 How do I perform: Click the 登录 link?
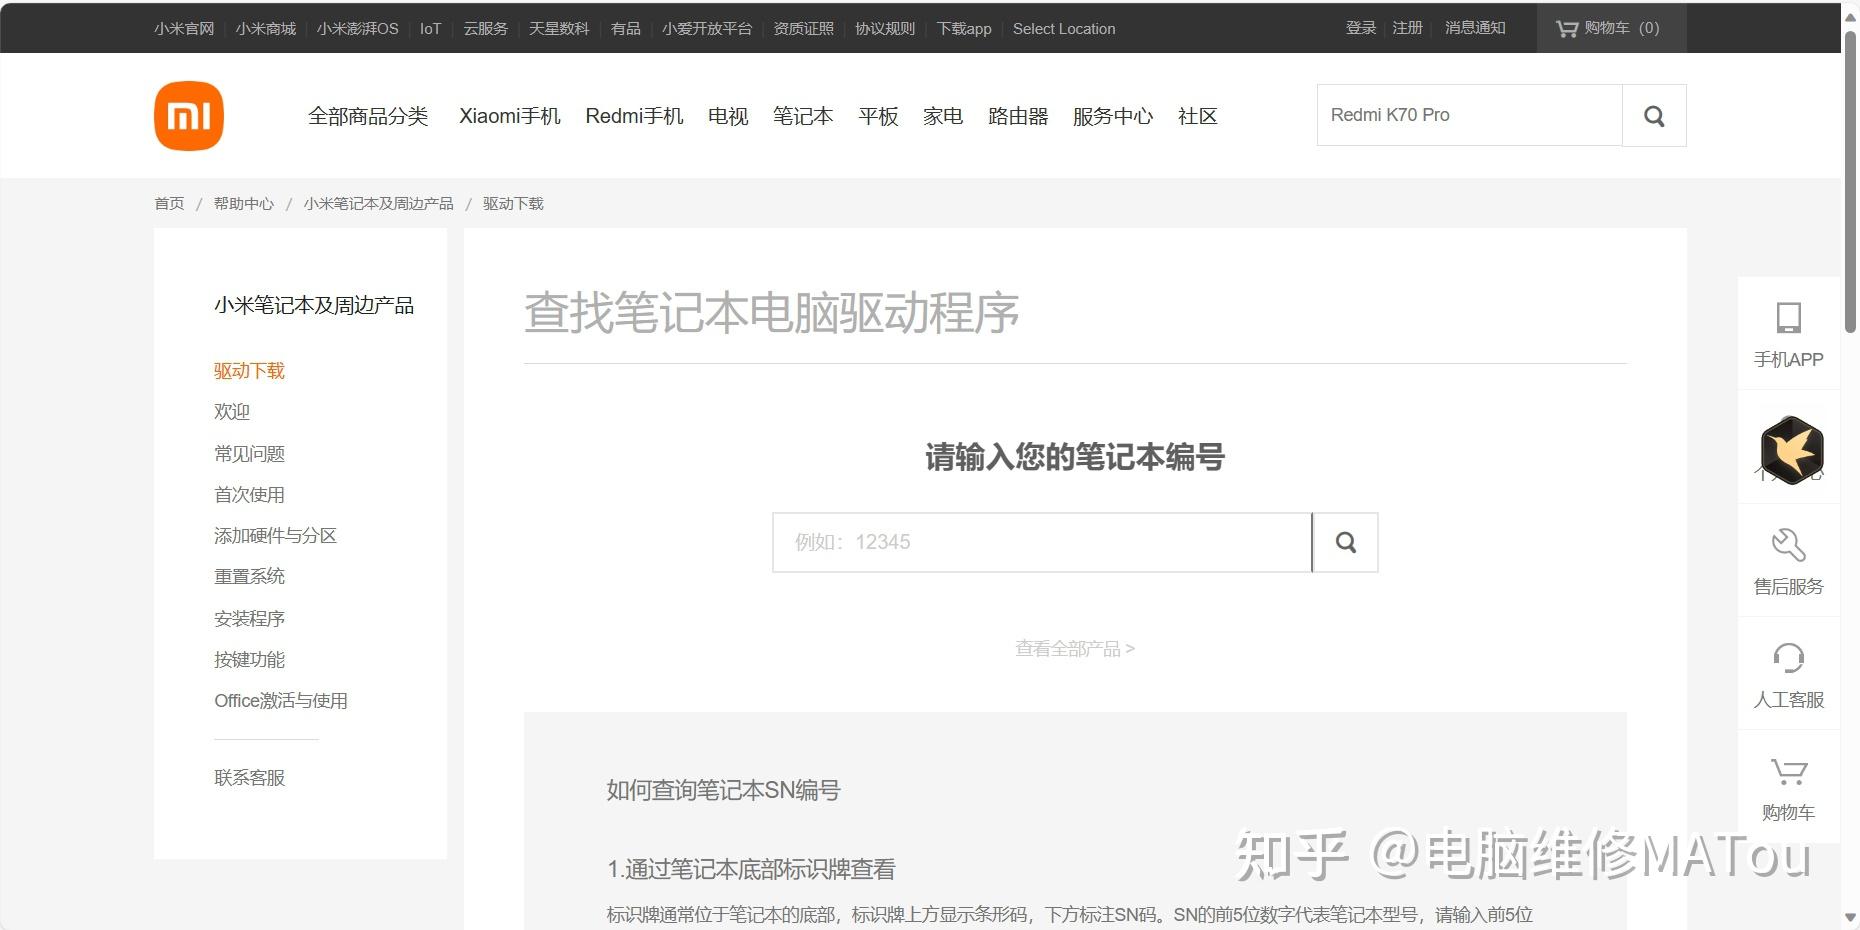point(1361,28)
